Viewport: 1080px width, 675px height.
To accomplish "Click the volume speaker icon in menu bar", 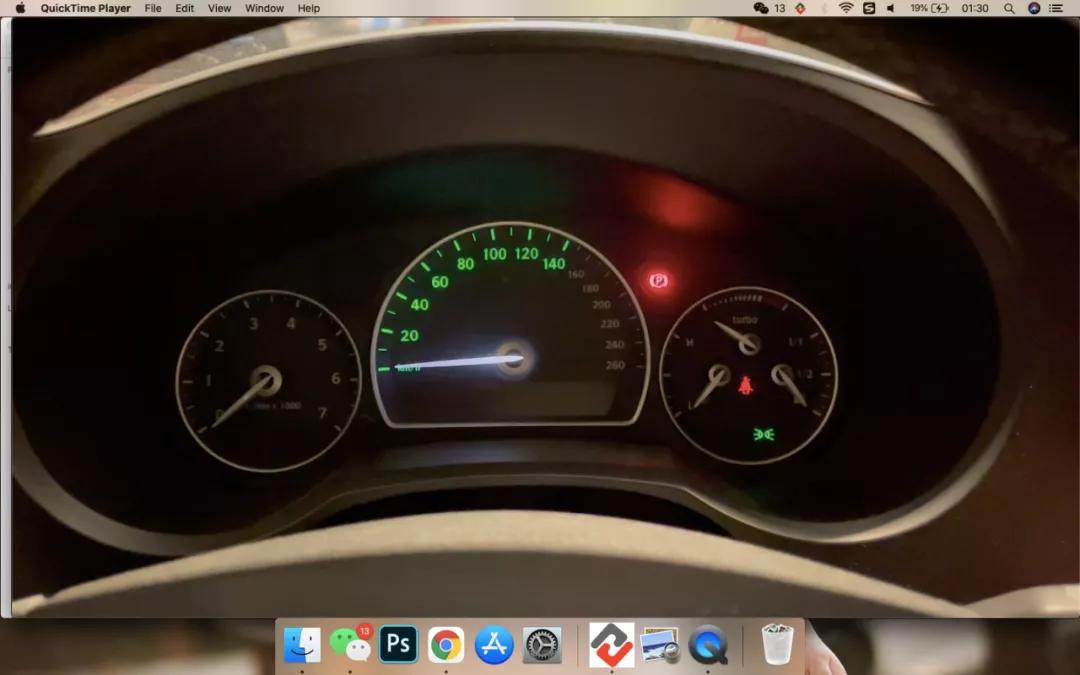I will pyautogui.click(x=890, y=8).
